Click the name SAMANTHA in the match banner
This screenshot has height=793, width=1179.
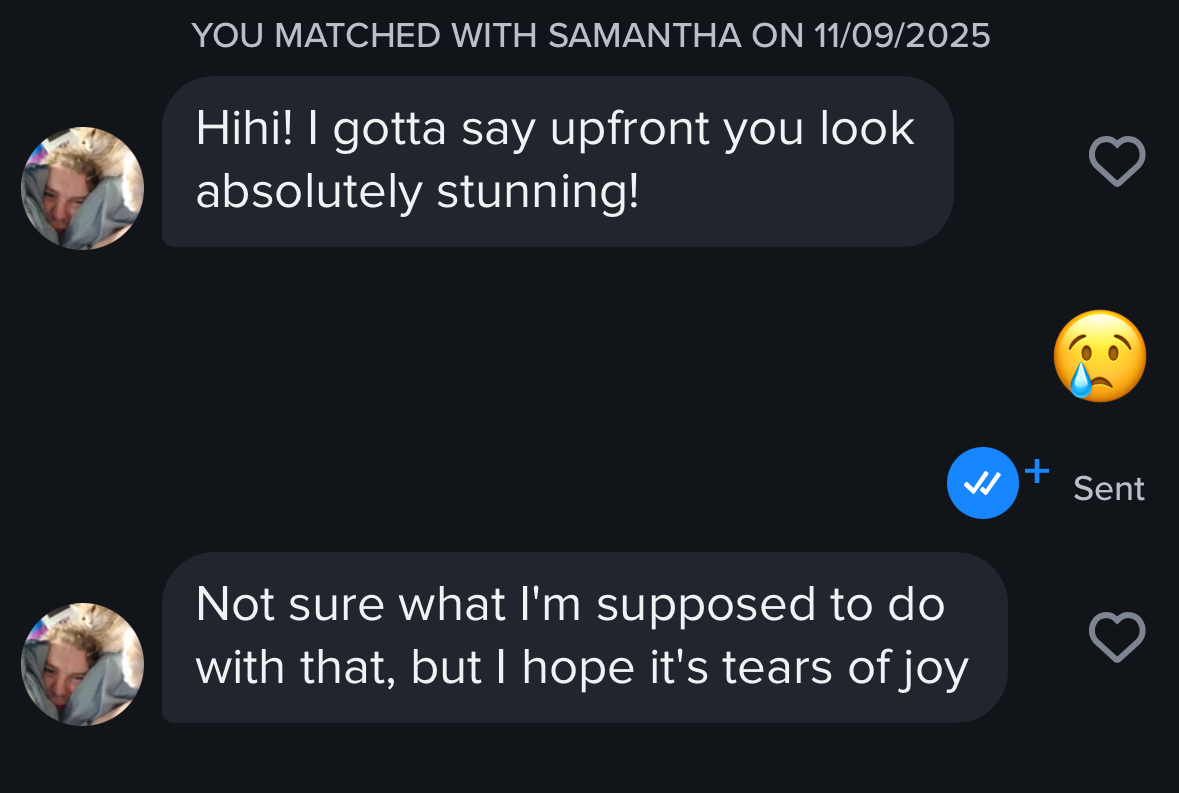[644, 35]
